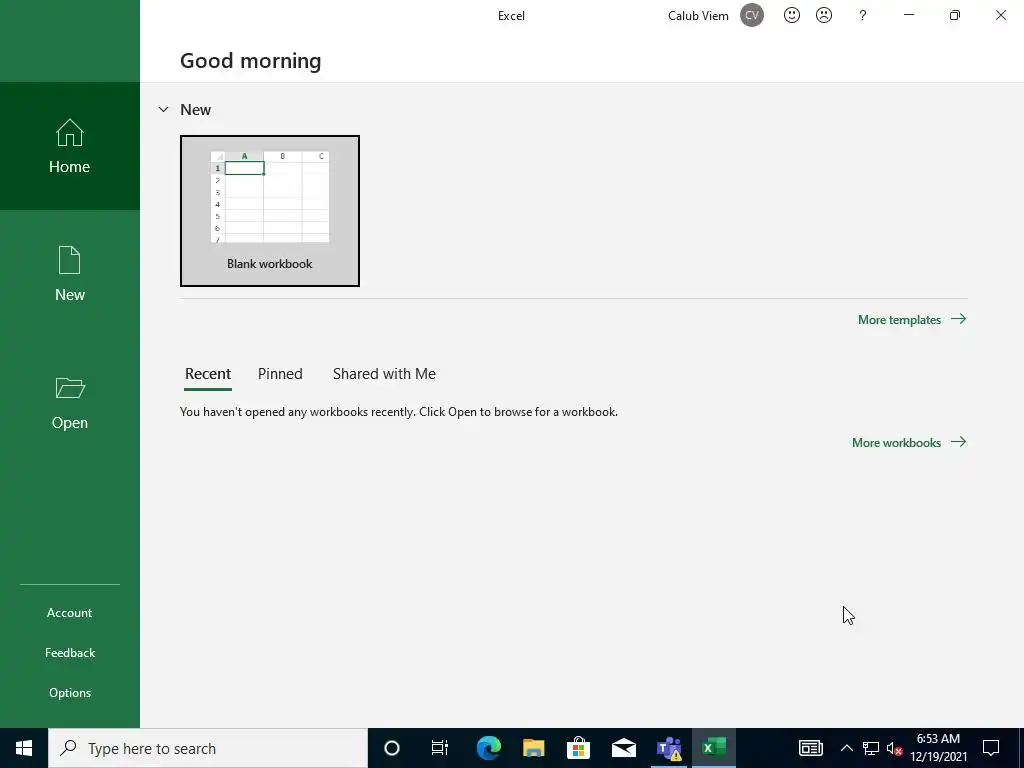Select Excel icon on taskbar
The height and width of the screenshot is (768, 1024).
click(714, 748)
